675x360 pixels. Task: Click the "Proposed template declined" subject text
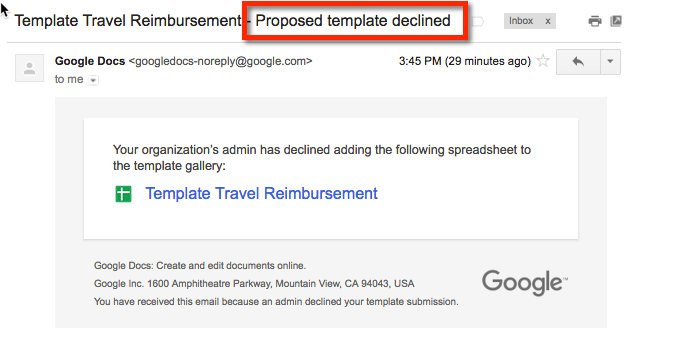pos(353,20)
